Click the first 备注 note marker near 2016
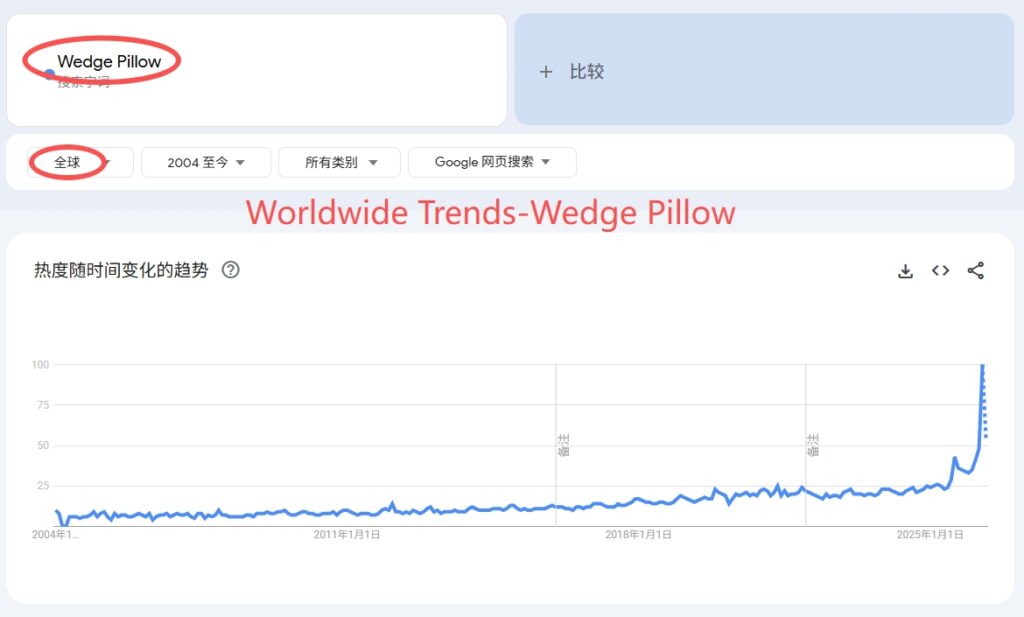 tap(564, 445)
